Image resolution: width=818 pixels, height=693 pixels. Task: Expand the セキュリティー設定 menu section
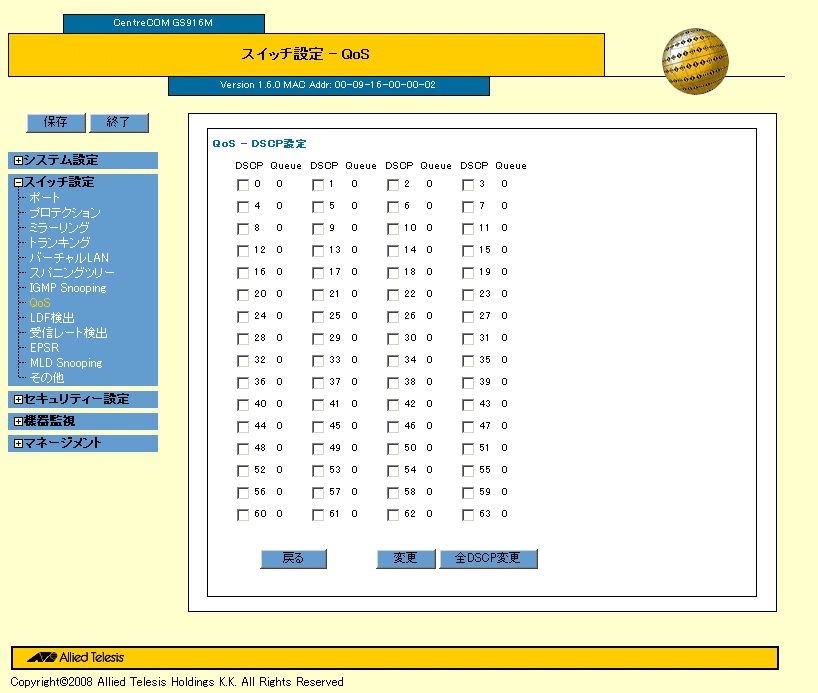[18, 399]
